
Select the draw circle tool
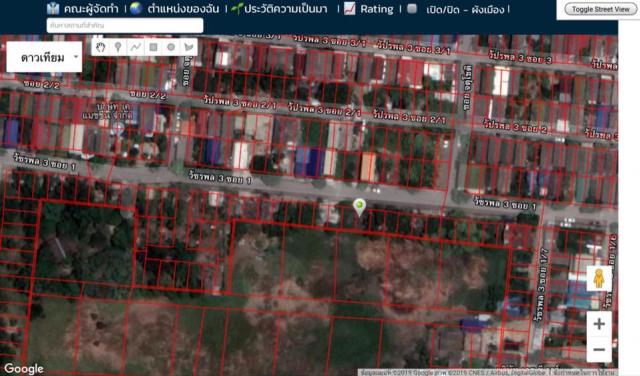(171, 47)
